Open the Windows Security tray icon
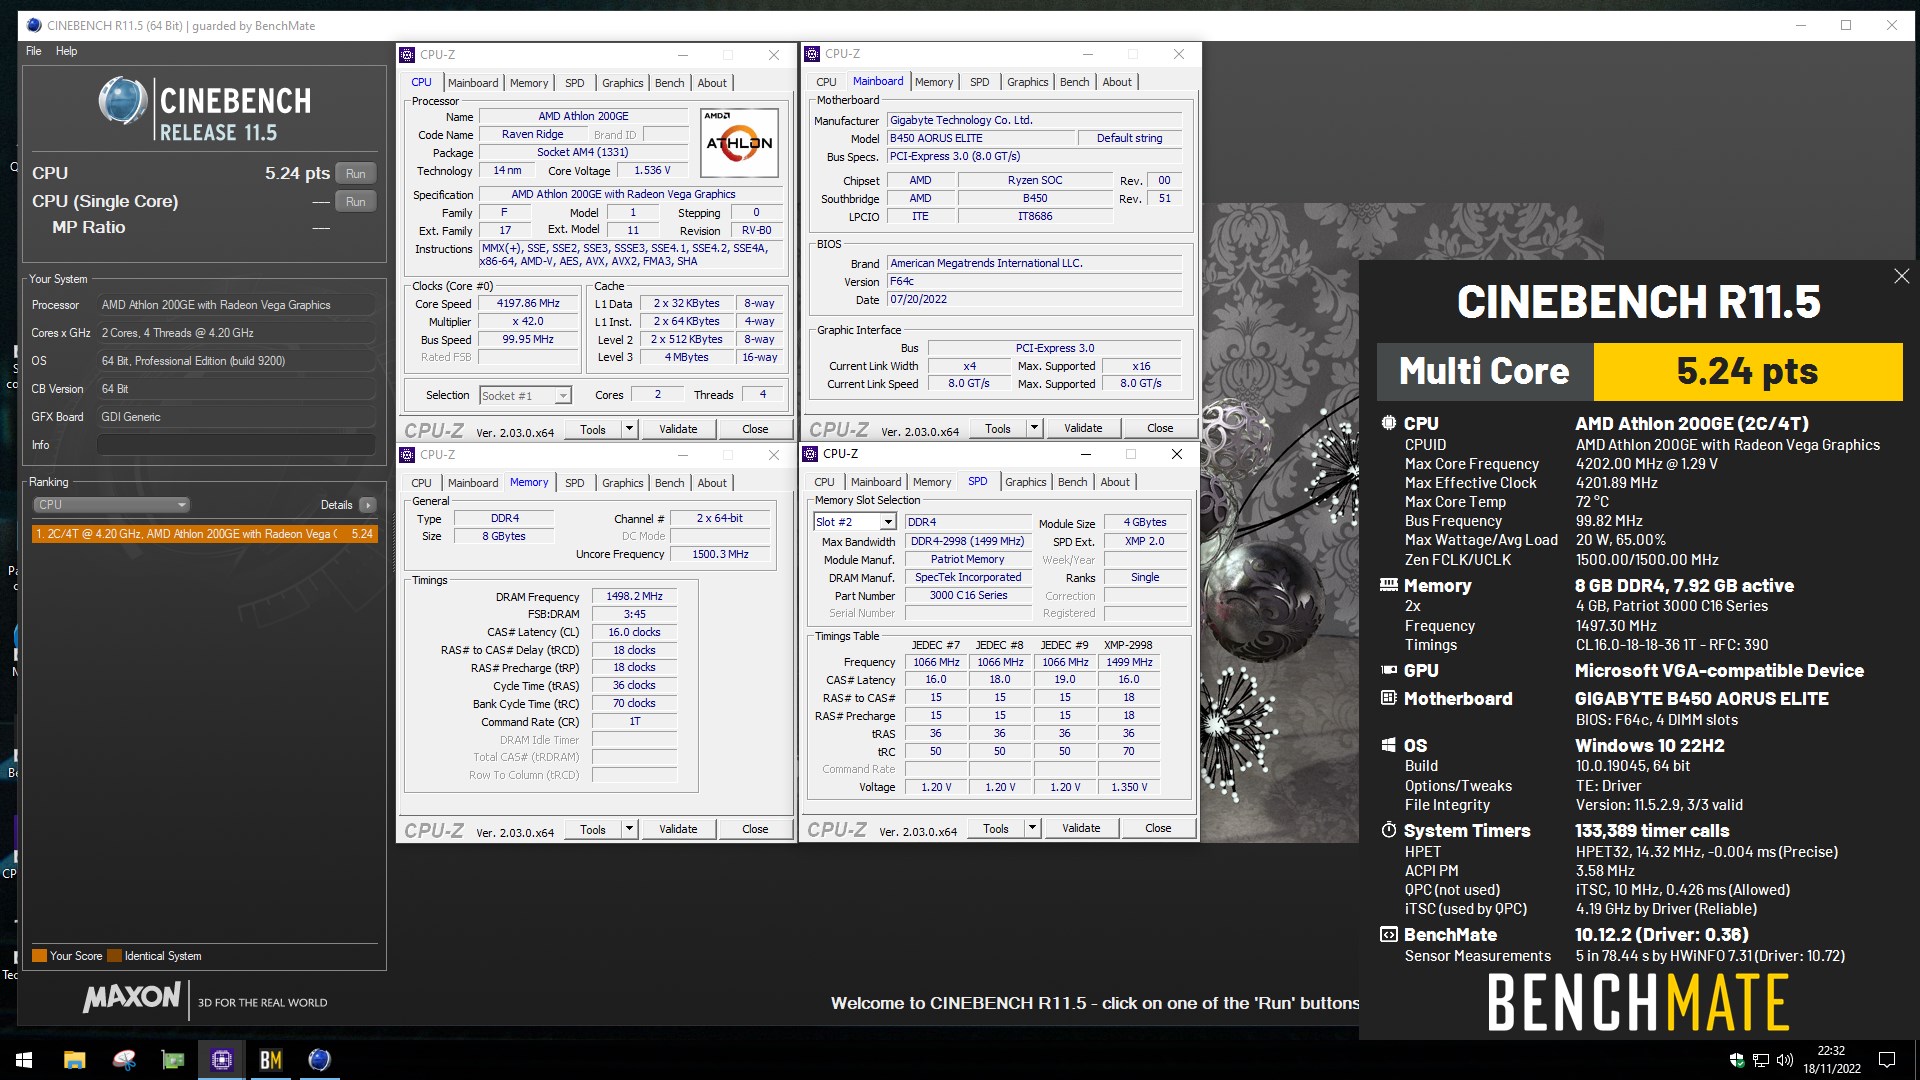The width and height of the screenshot is (1920, 1080). coord(1737,1060)
